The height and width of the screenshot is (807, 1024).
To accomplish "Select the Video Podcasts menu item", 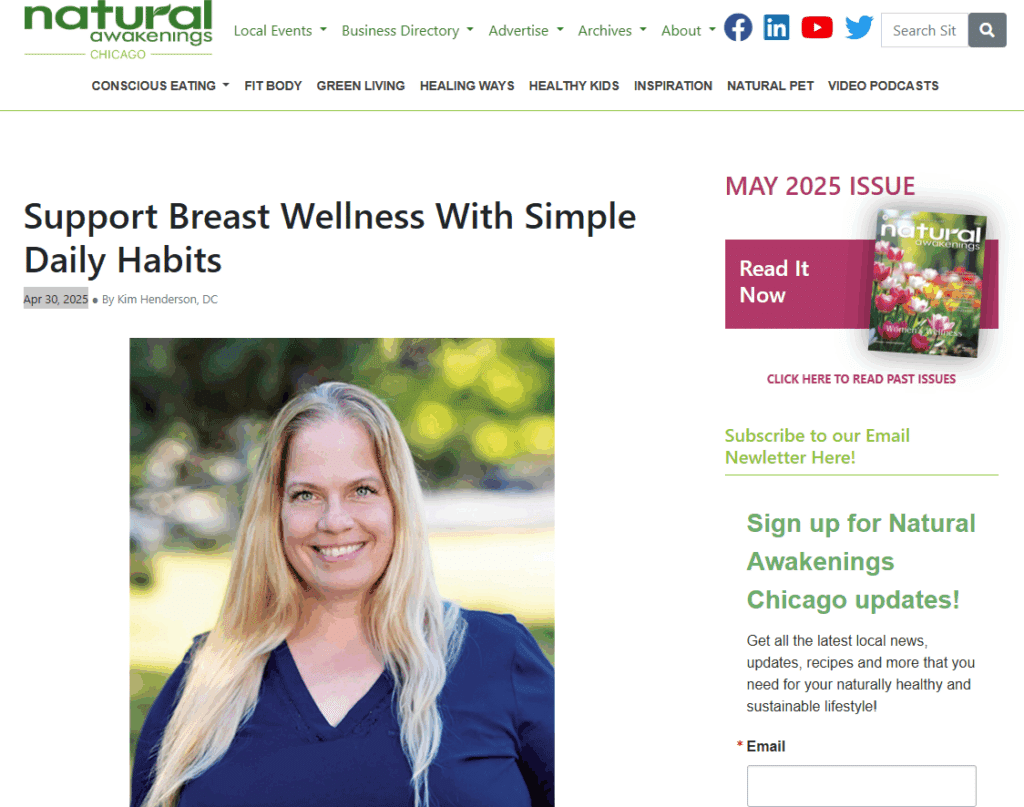I will [x=883, y=86].
